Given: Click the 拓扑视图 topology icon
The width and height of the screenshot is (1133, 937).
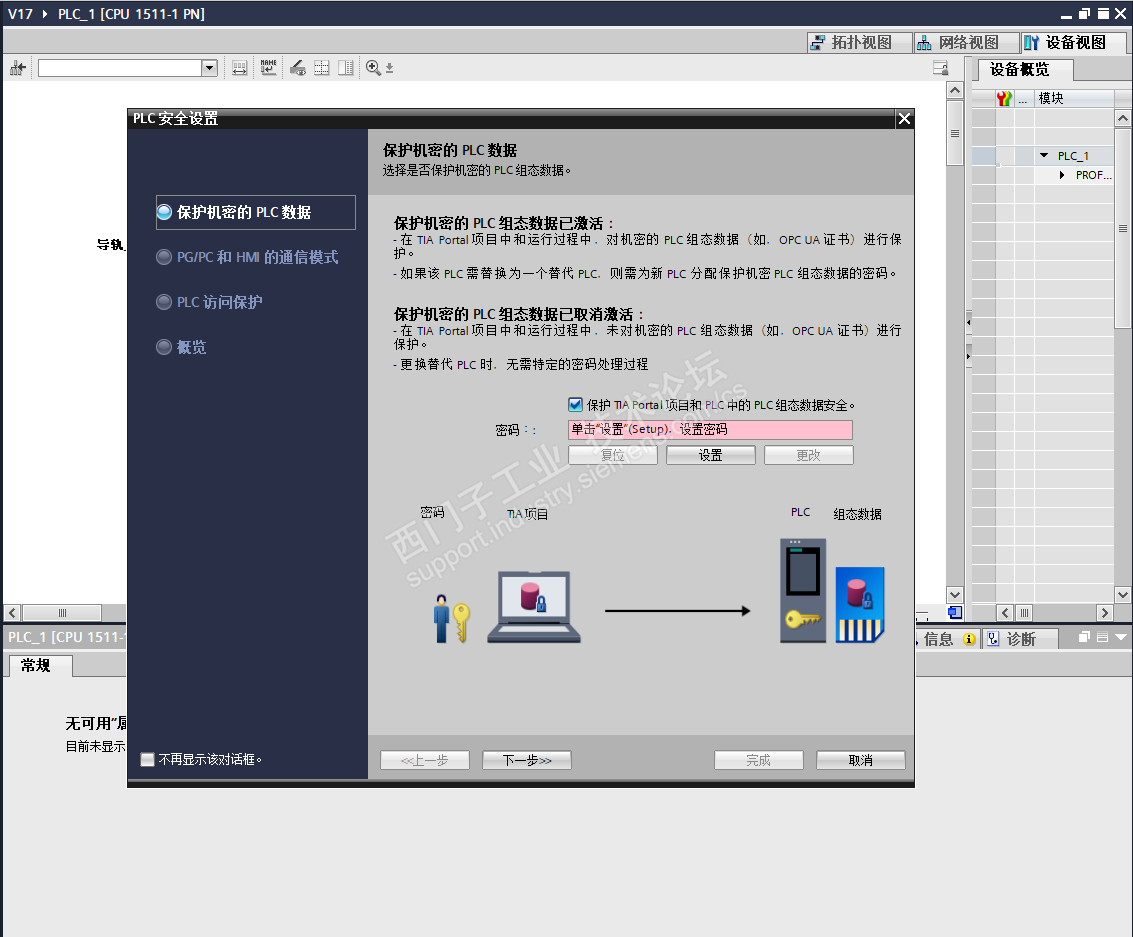Looking at the screenshot, I should click(x=817, y=43).
